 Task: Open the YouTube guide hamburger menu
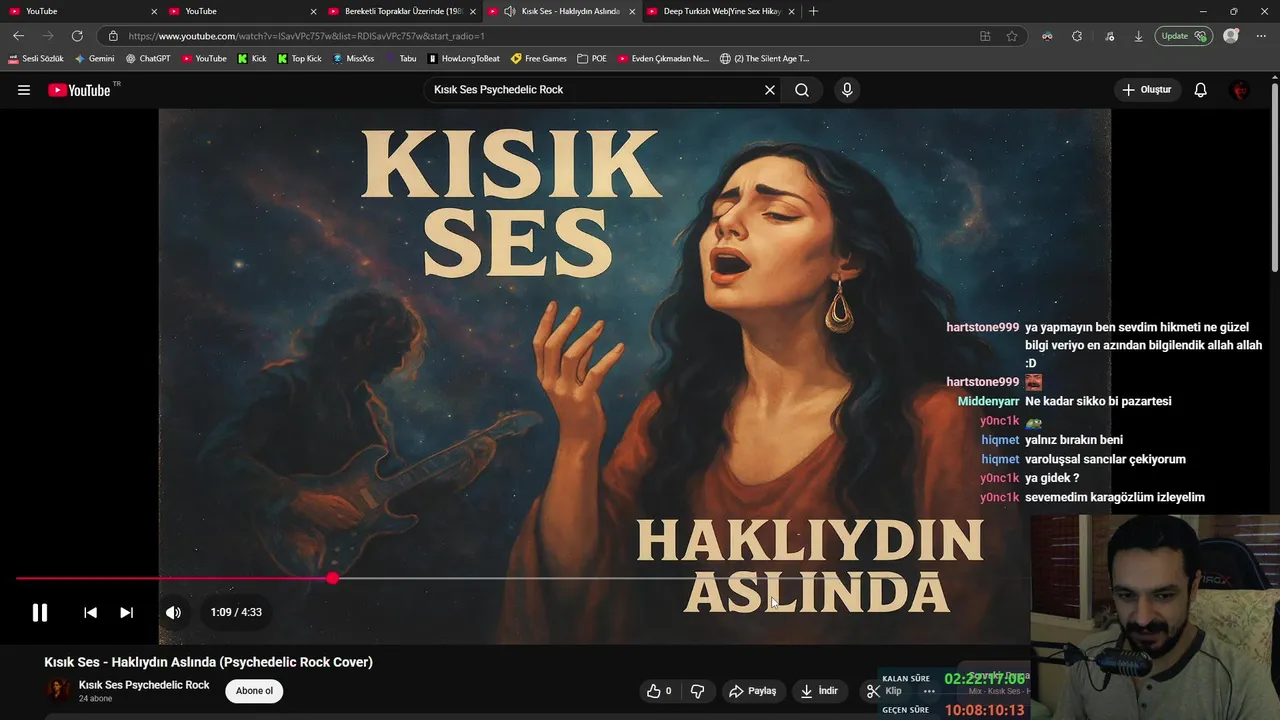click(x=24, y=90)
